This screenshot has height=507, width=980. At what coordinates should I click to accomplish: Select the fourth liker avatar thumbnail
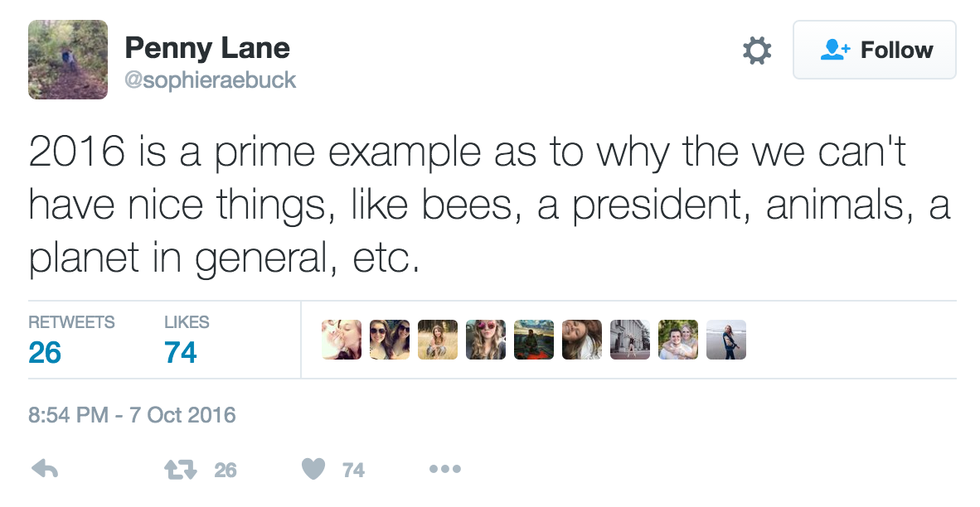(486, 340)
